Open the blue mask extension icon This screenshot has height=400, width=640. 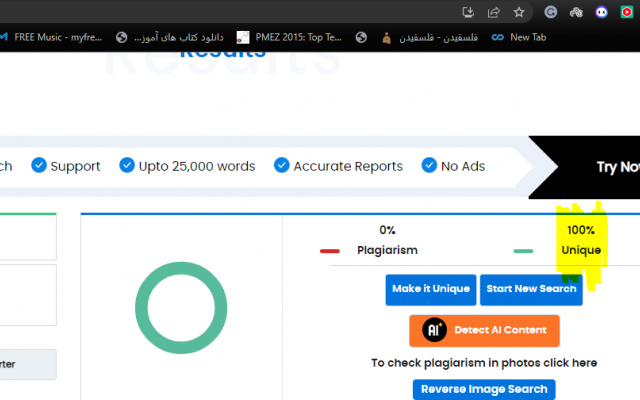click(601, 12)
